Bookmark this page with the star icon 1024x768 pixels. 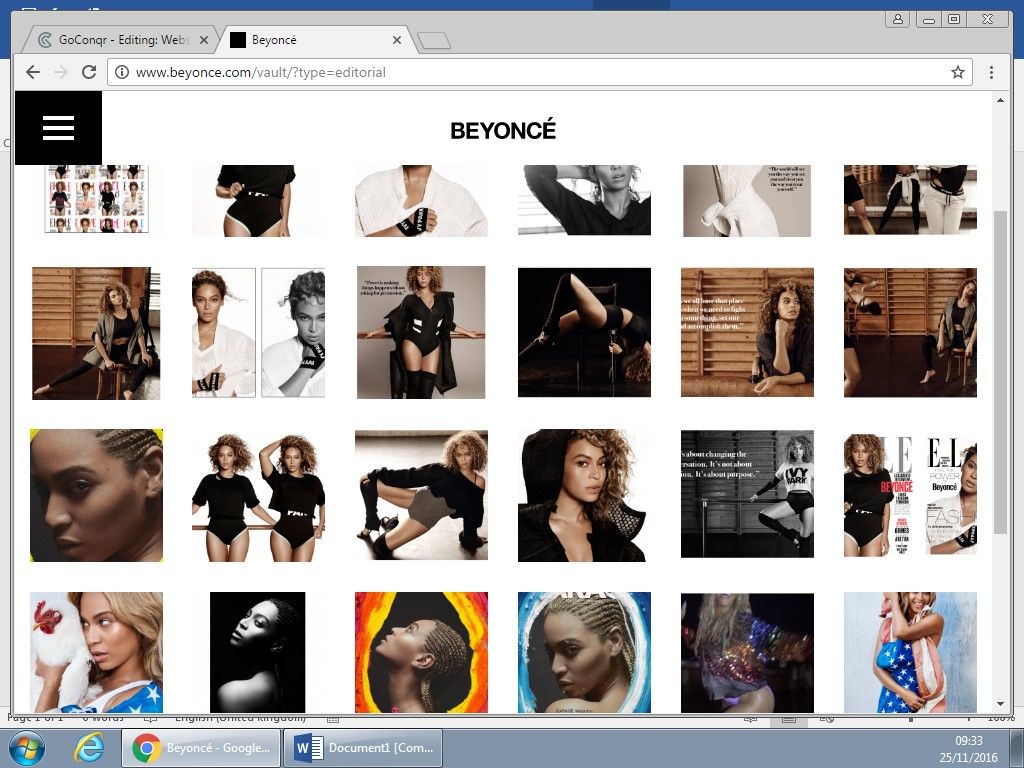tap(957, 72)
